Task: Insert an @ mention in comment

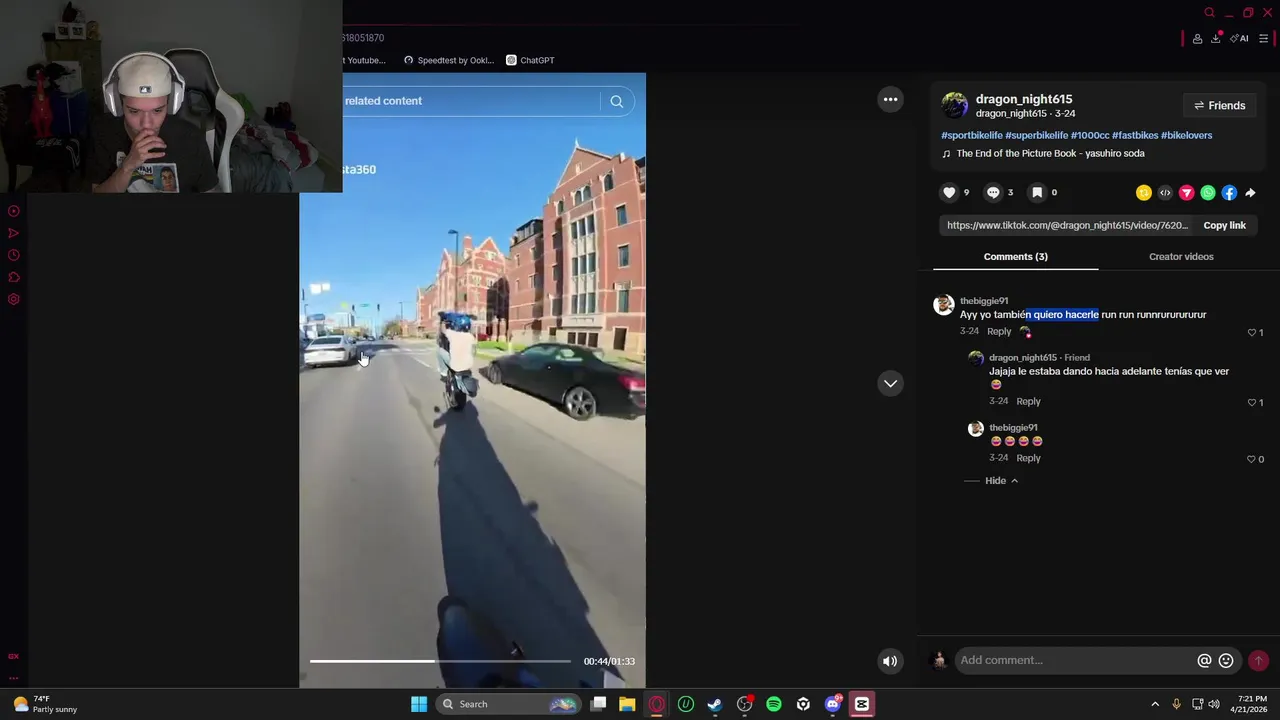Action: (1204, 661)
